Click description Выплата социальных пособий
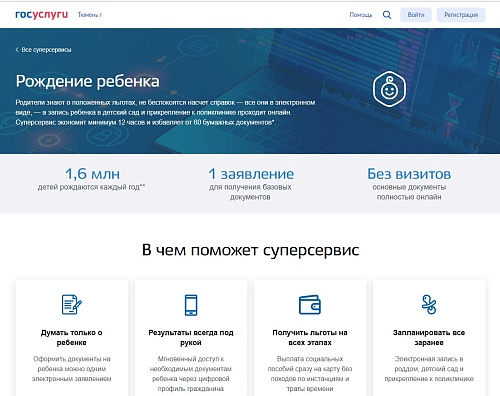The height and width of the screenshot is (396, 500). 310,374
